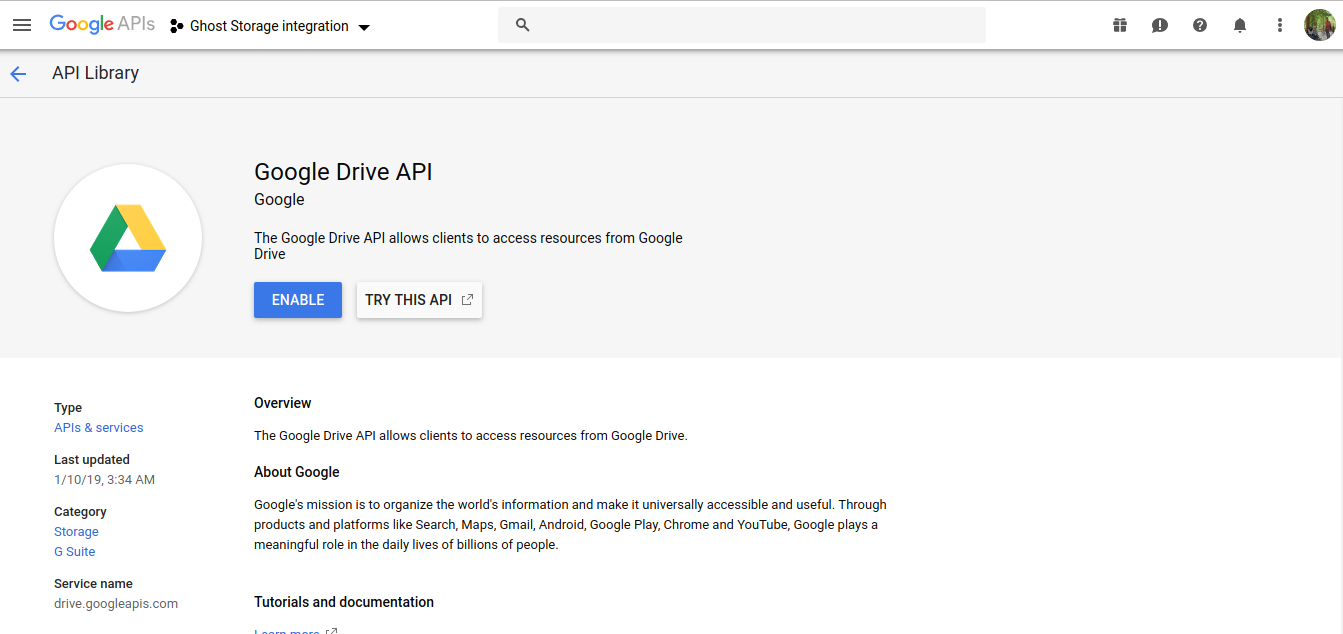Open the user account avatar

[1320, 25]
